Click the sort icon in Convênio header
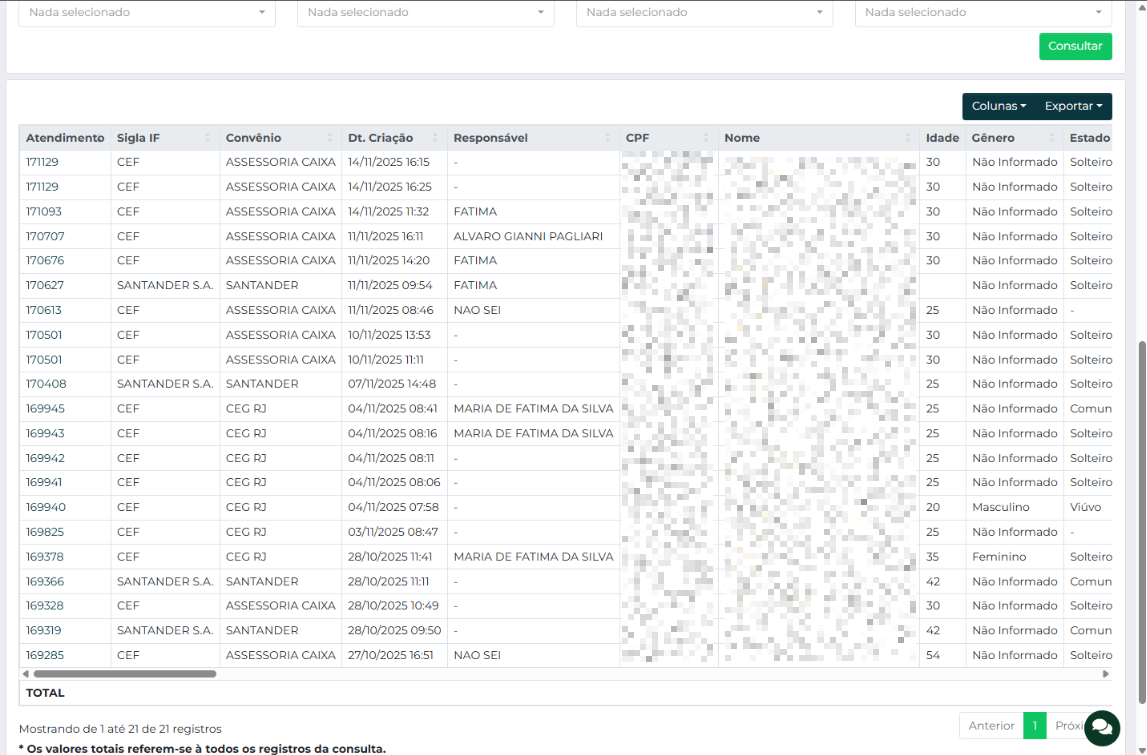Image resolution: width=1147 pixels, height=755 pixels. 330,138
